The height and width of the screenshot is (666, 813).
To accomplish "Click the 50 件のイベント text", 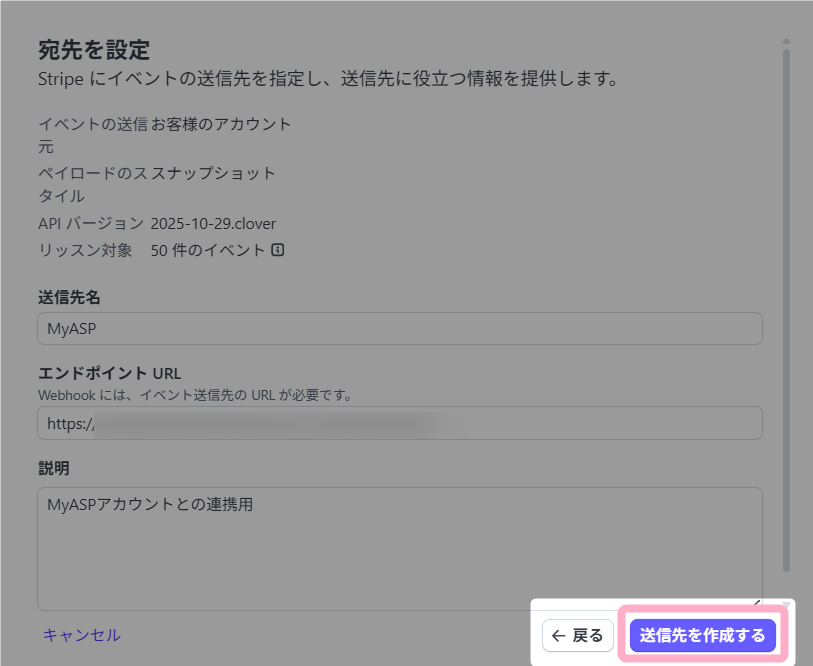I will 208,250.
